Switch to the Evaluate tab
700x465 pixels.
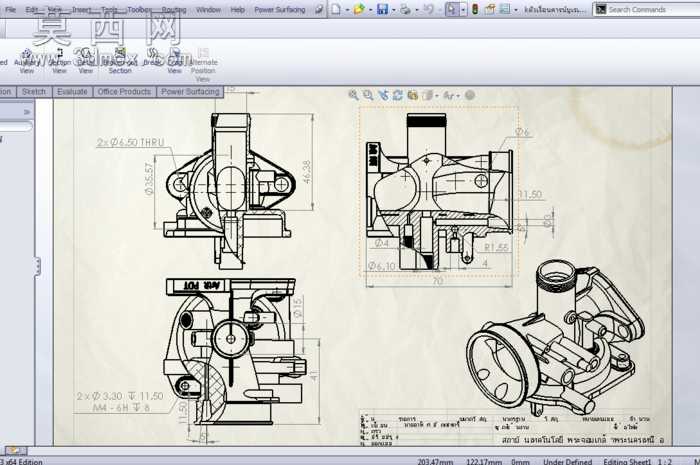click(72, 91)
